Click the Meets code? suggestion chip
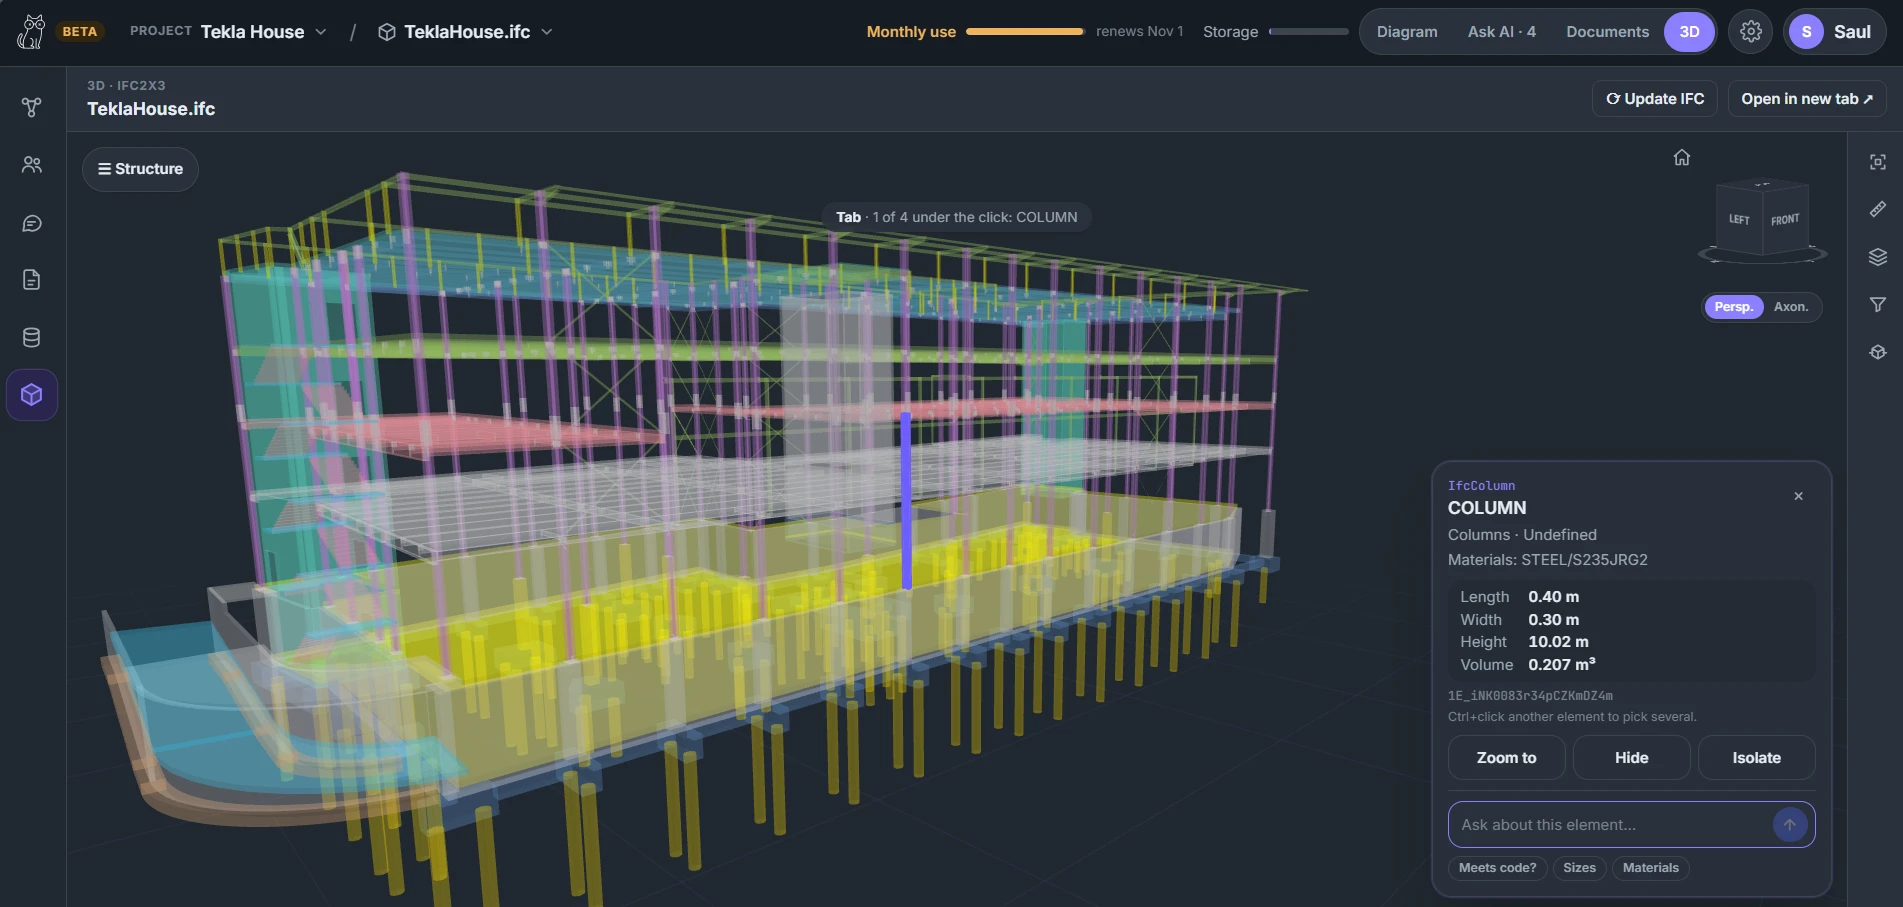1903x907 pixels. (x=1497, y=868)
